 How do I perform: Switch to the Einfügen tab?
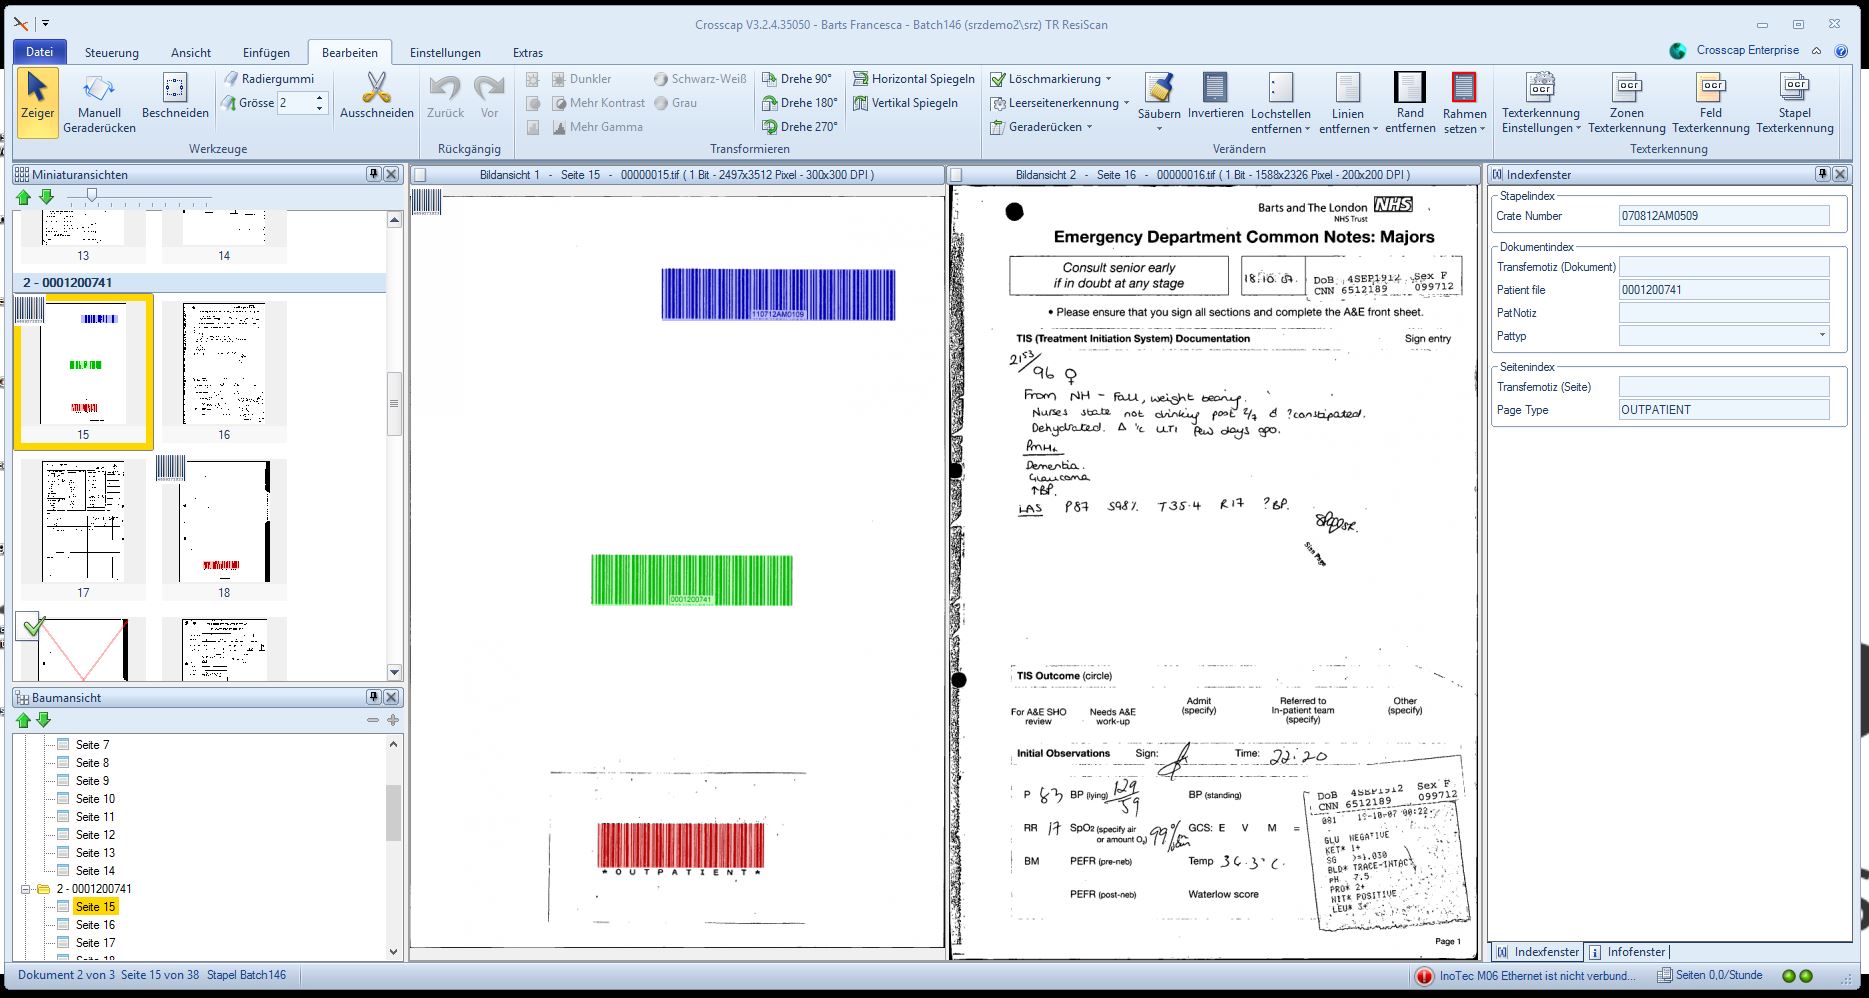pyautogui.click(x=266, y=53)
